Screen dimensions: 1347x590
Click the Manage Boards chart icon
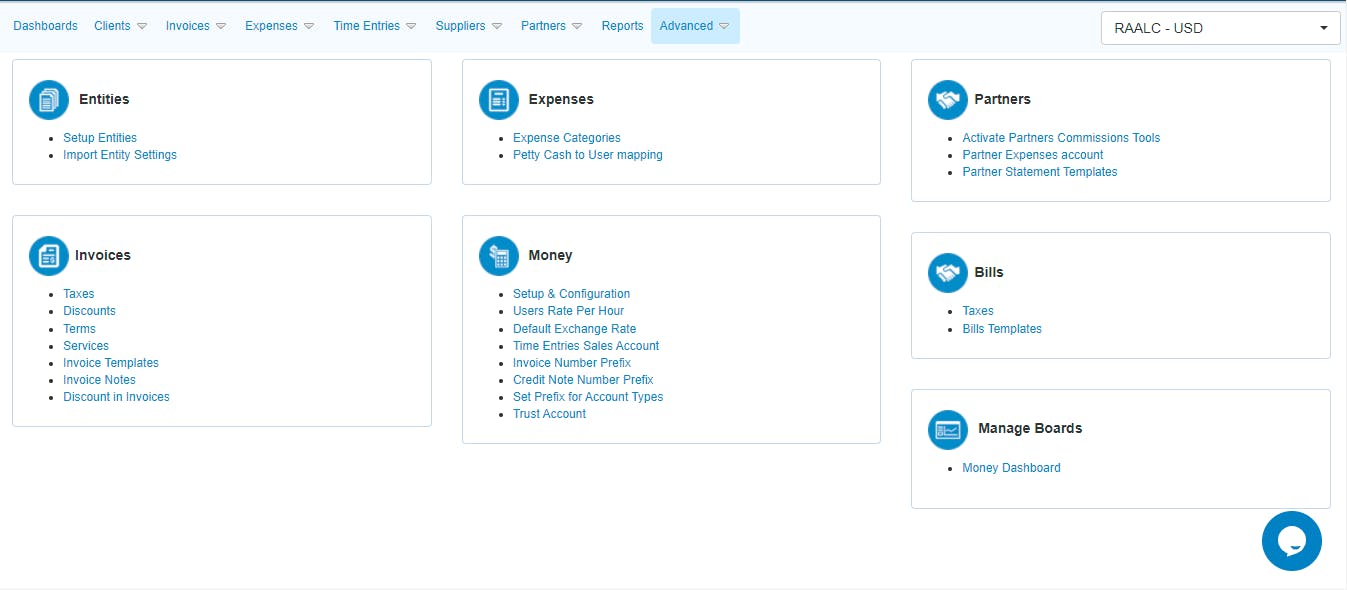[x=948, y=430]
